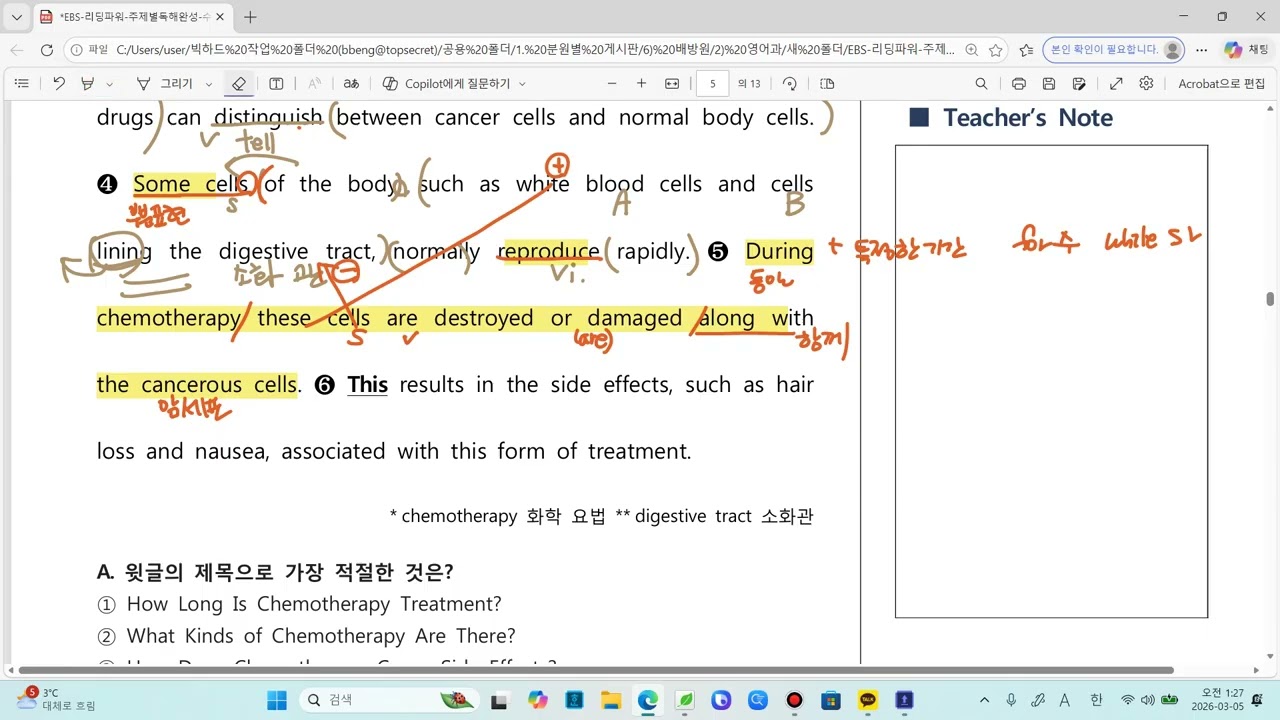Viewport: 1280px width, 720px height.
Task: Click the address bar file path
Action: tap(535, 50)
